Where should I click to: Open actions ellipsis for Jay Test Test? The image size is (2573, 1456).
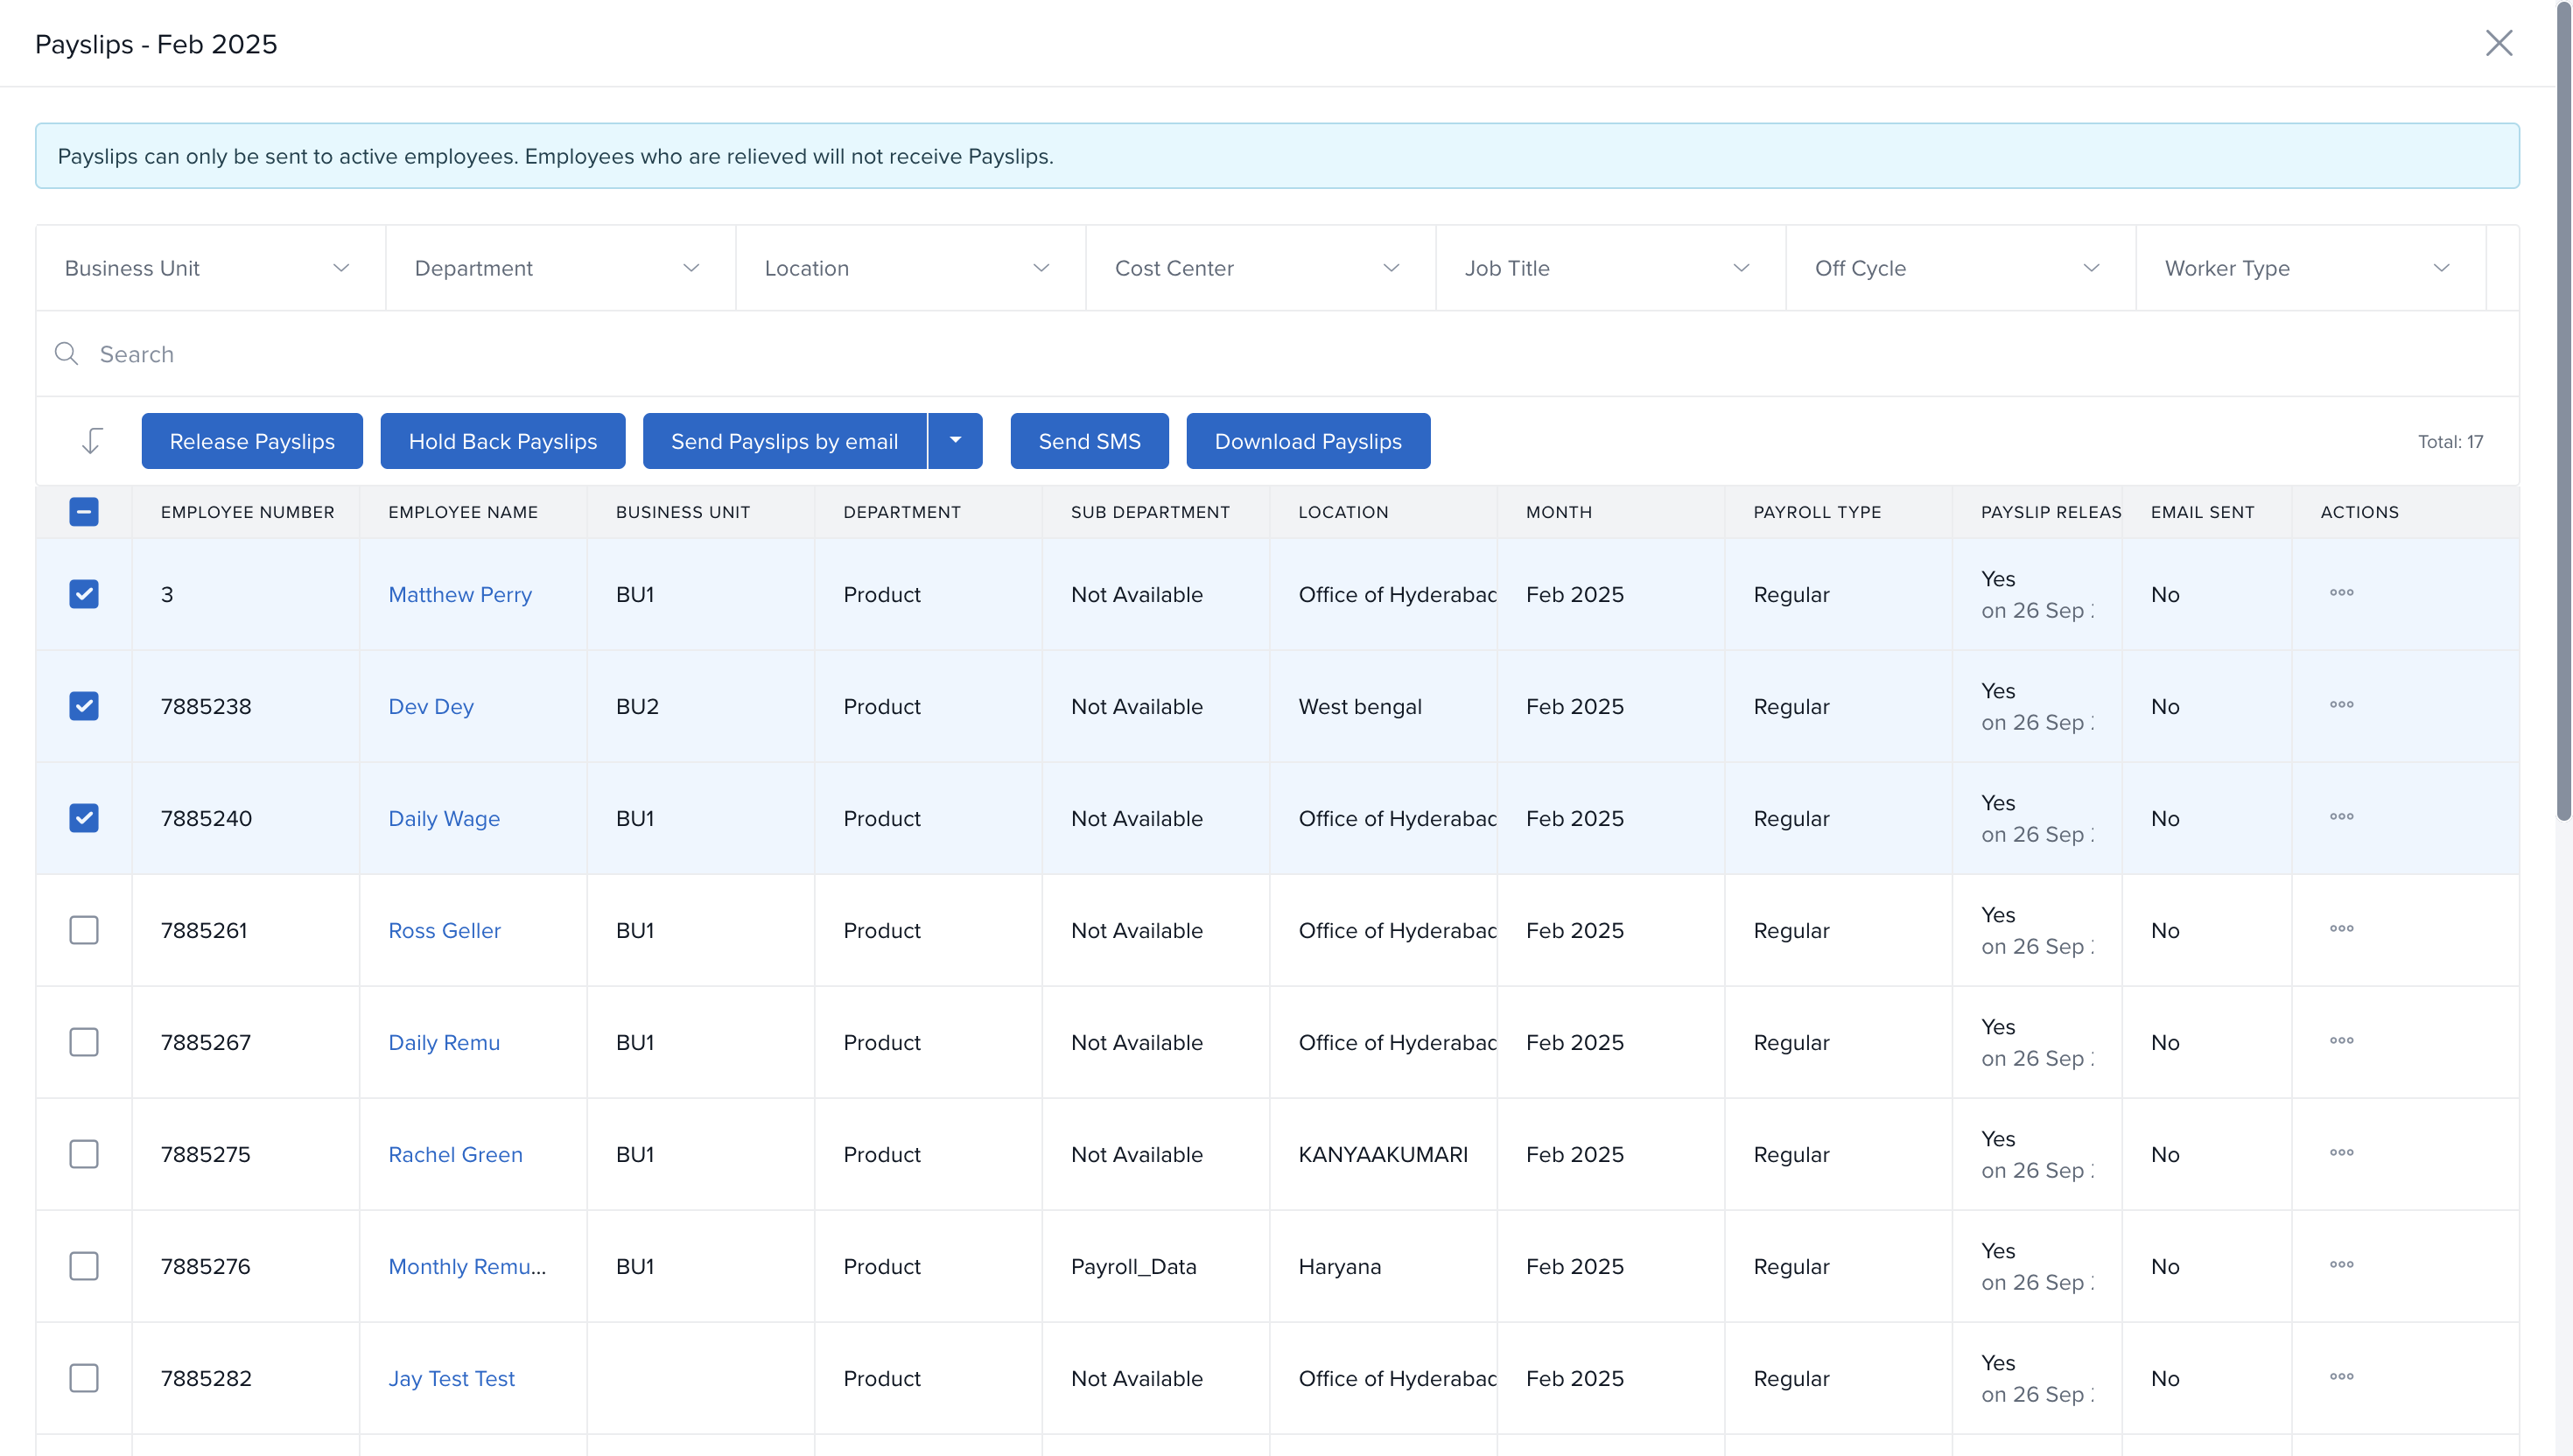coord(2340,1377)
